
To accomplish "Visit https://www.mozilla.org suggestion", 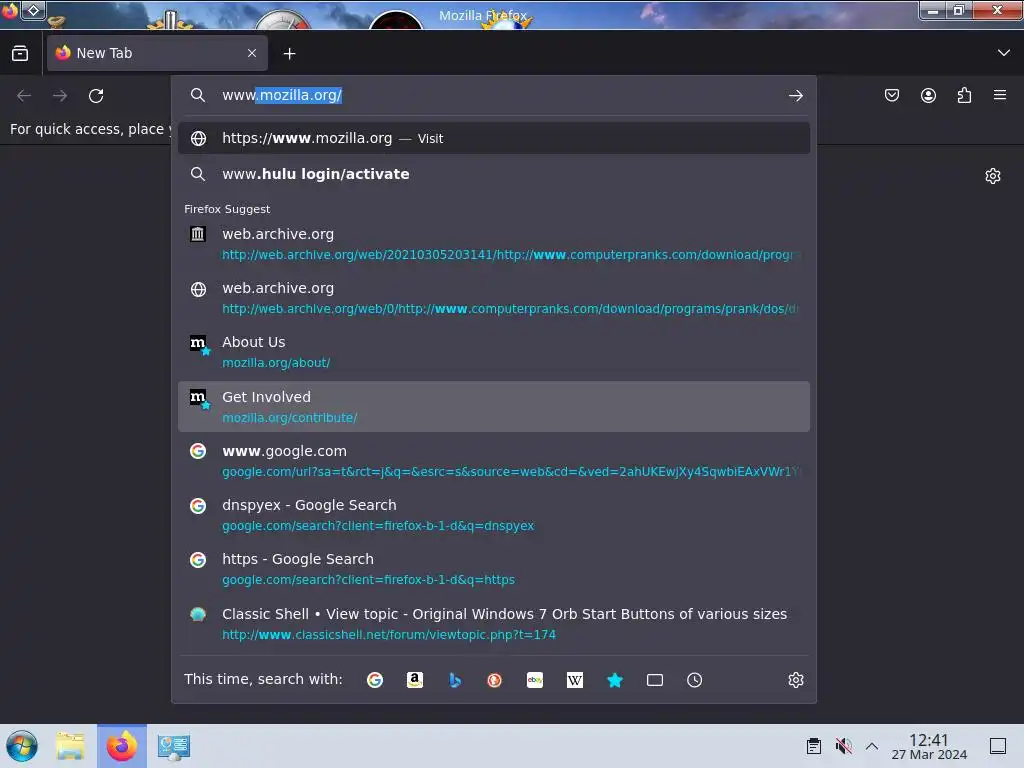I will [x=494, y=138].
